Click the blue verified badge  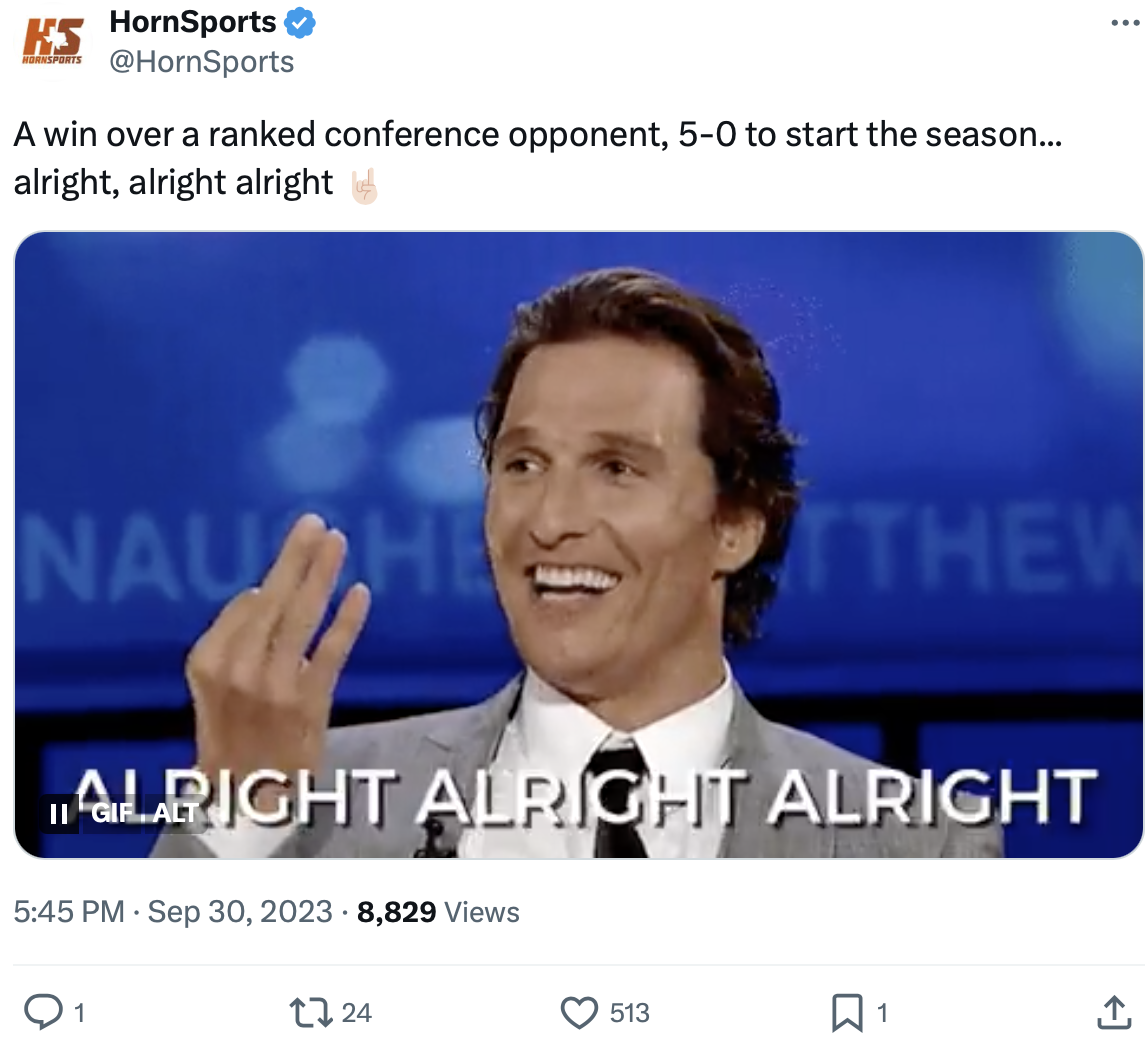tap(299, 23)
